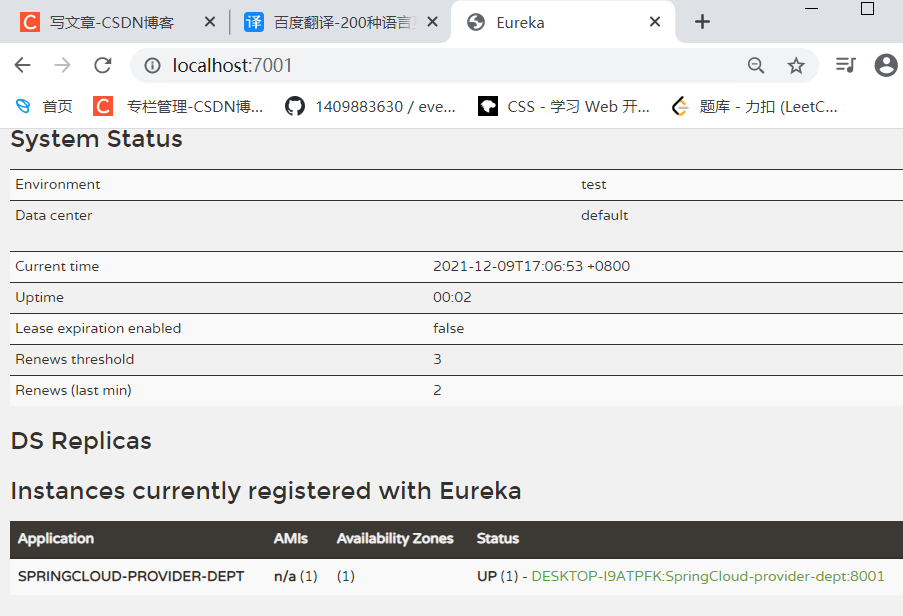Close the 写文章-CSDN博客 tab
Image resolution: width=903 pixels, height=616 pixels.
[x=210, y=22]
